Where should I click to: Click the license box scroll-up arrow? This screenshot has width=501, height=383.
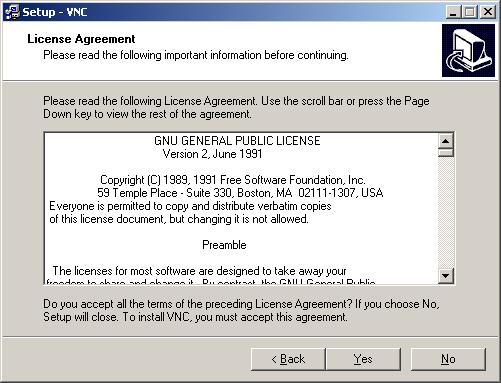pos(446,141)
